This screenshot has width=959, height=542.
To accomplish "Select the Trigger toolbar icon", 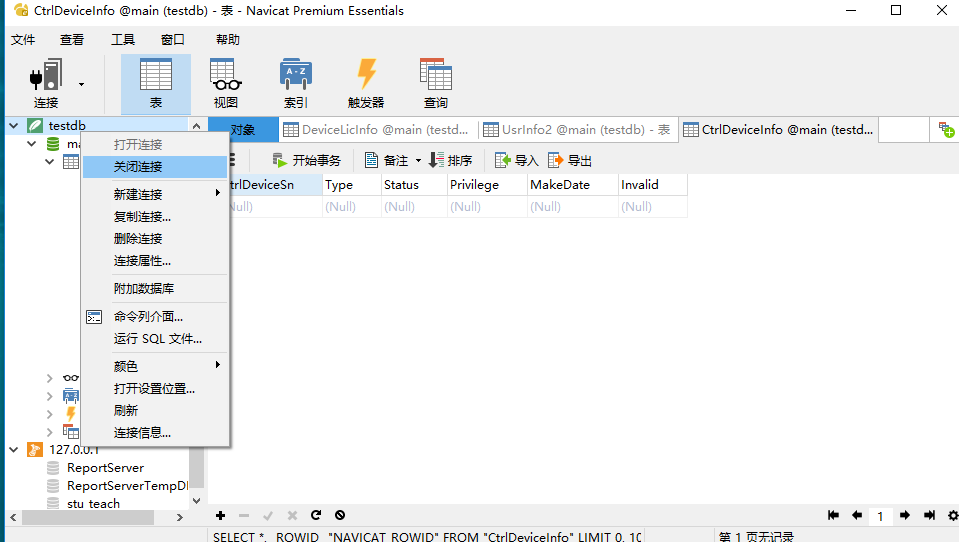I will (x=366, y=84).
